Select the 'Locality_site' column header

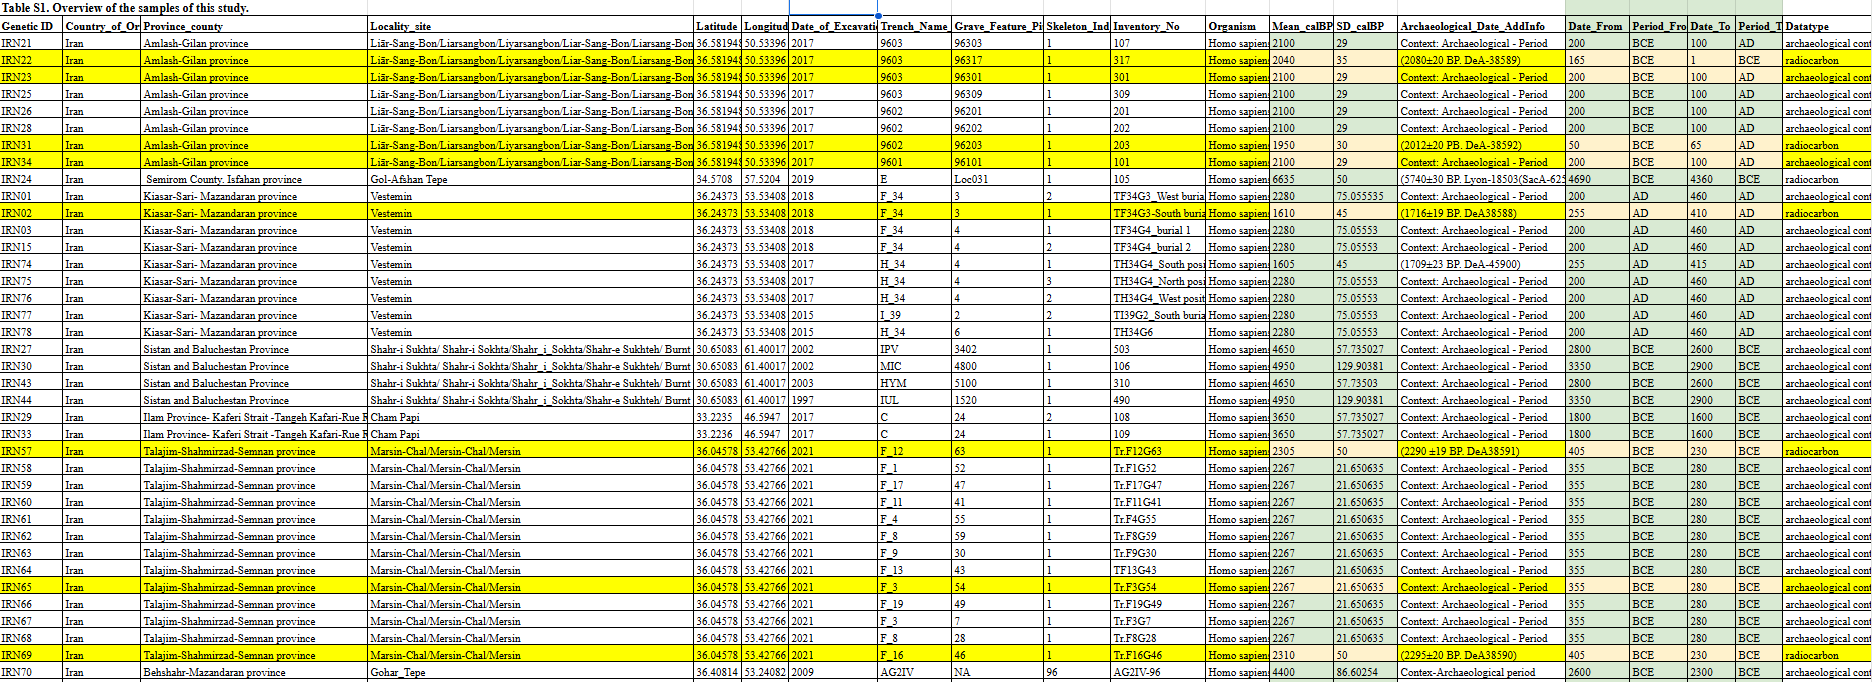pos(530,26)
